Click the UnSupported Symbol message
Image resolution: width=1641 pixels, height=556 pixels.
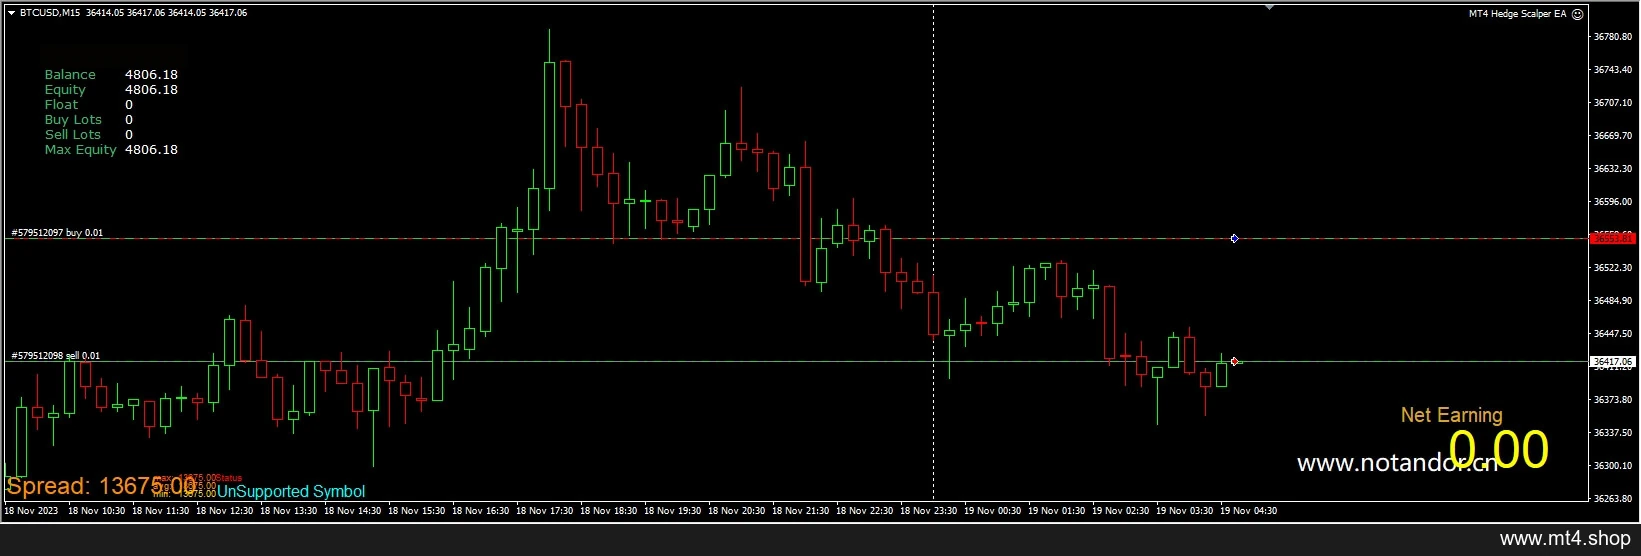(x=292, y=492)
